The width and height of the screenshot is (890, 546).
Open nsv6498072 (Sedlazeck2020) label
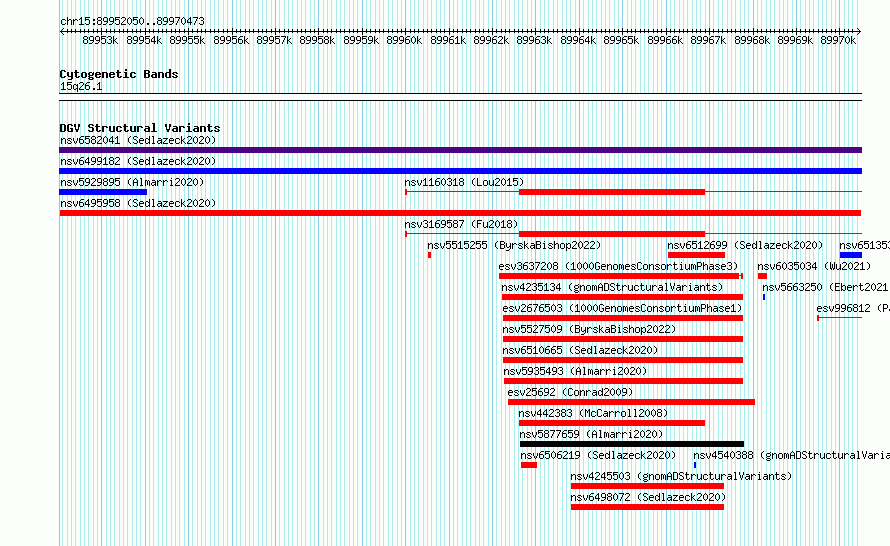(x=648, y=497)
